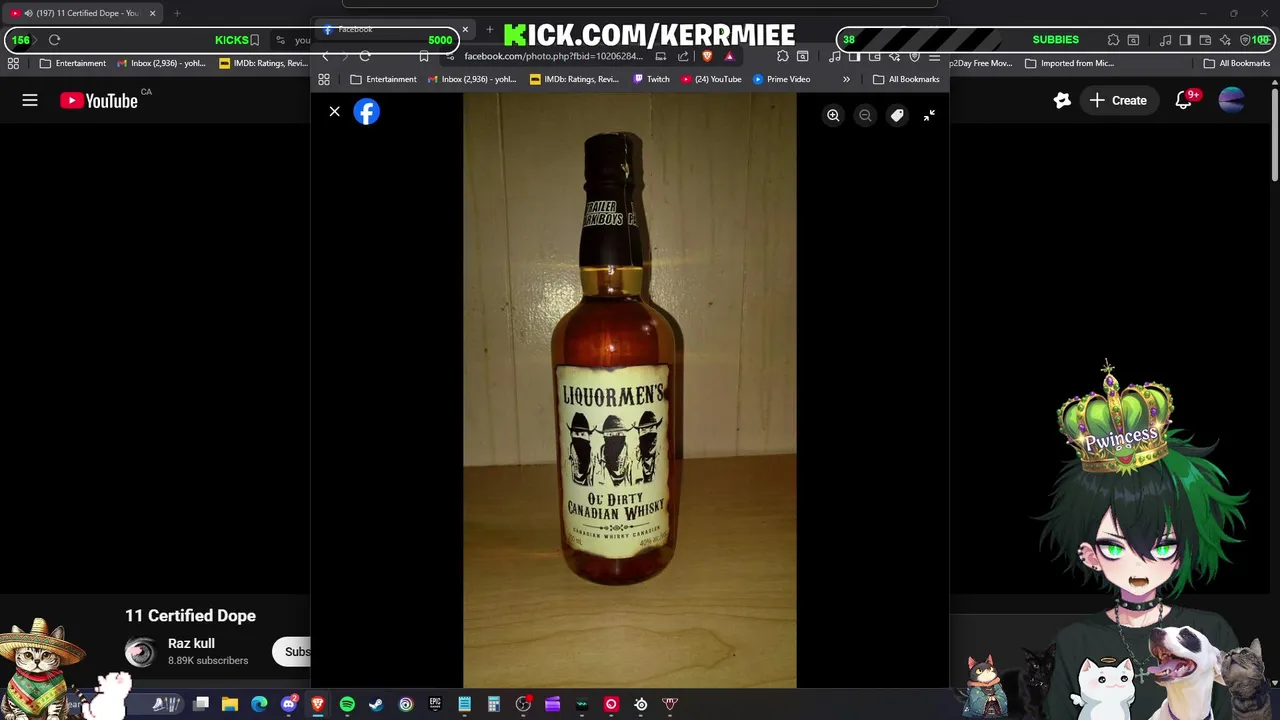Open the YouTube sparkle icon beside Create
Viewport: 1280px width, 720px height.
[1062, 100]
